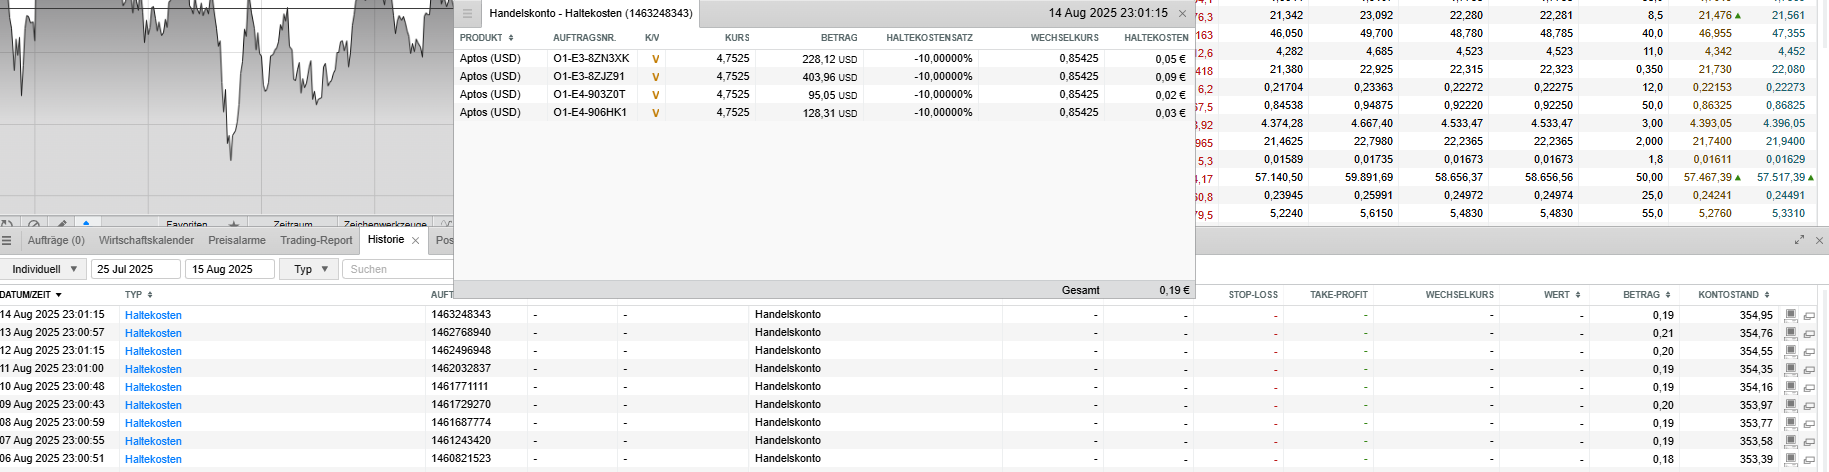Sort history by DATUM/ZEIT column
This screenshot has height=472, width=1829.
[31, 295]
